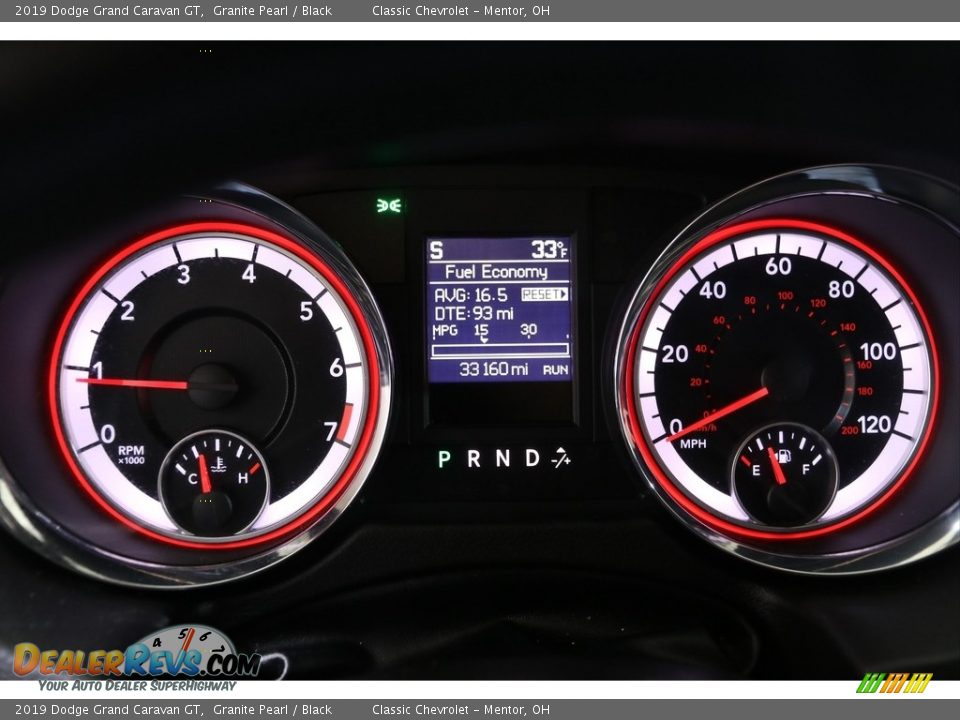This screenshot has width=960, height=720.
Task: Click the 'Fuel Economy' heading text
Action: pos(496,272)
